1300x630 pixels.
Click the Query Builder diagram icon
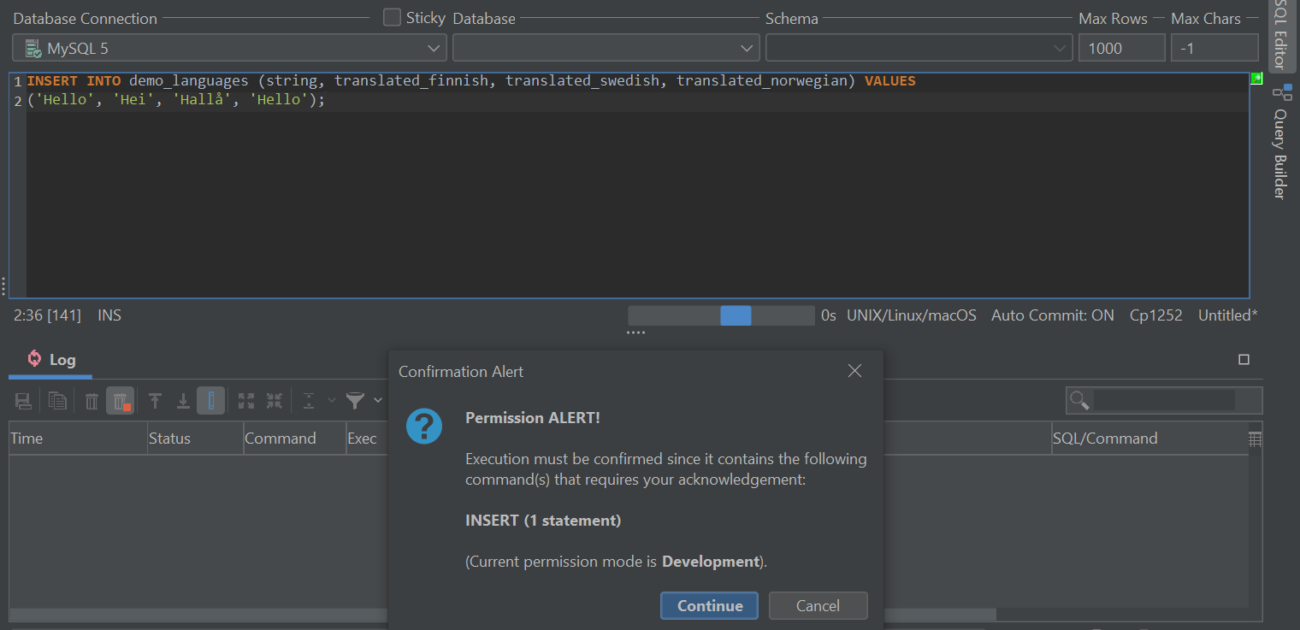pos(1281,91)
